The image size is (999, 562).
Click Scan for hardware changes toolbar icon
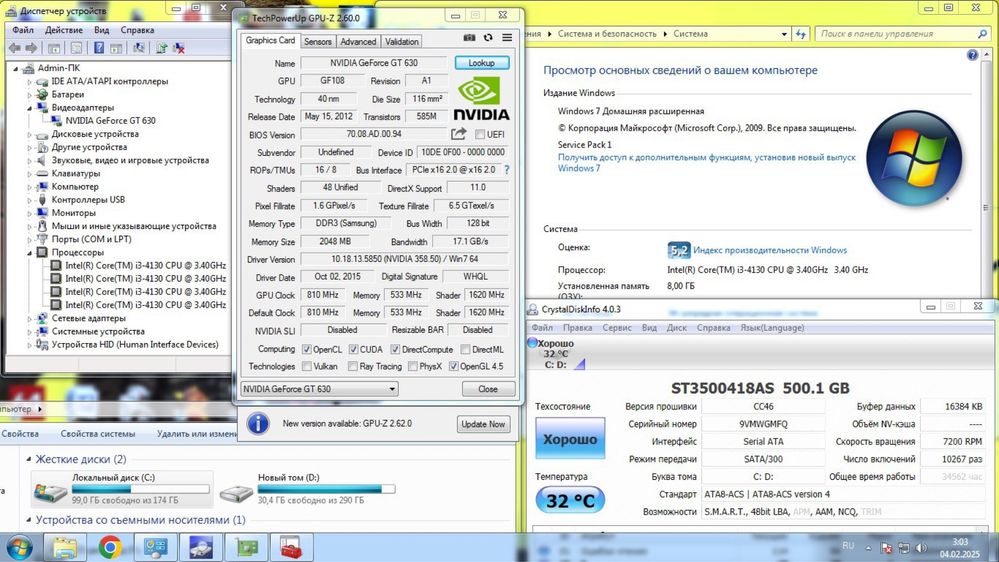[138, 48]
